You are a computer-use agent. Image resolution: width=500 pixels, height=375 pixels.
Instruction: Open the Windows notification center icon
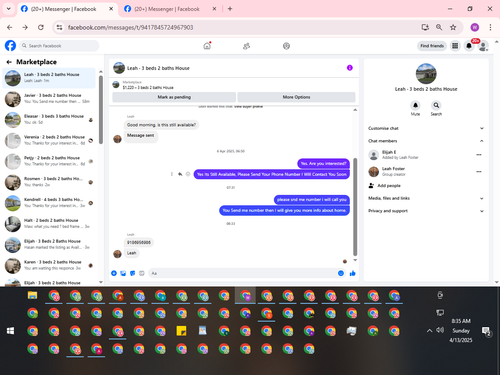[486, 331]
